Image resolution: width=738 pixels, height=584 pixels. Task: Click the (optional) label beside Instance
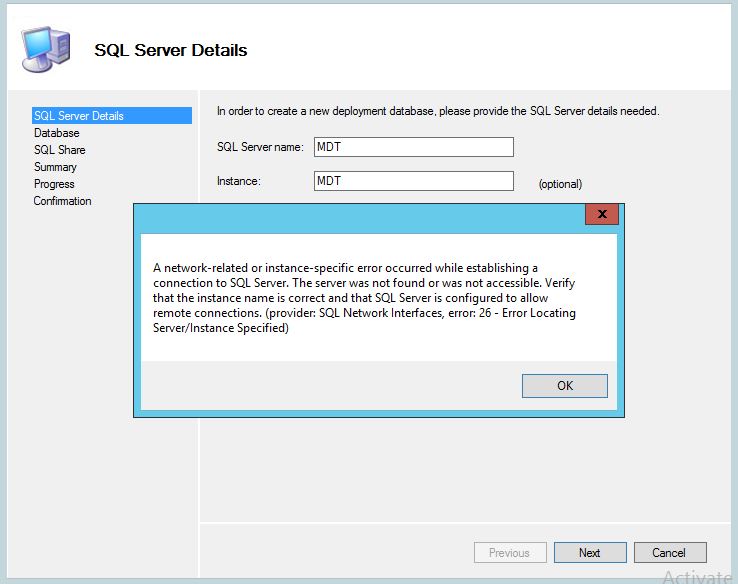pos(560,184)
